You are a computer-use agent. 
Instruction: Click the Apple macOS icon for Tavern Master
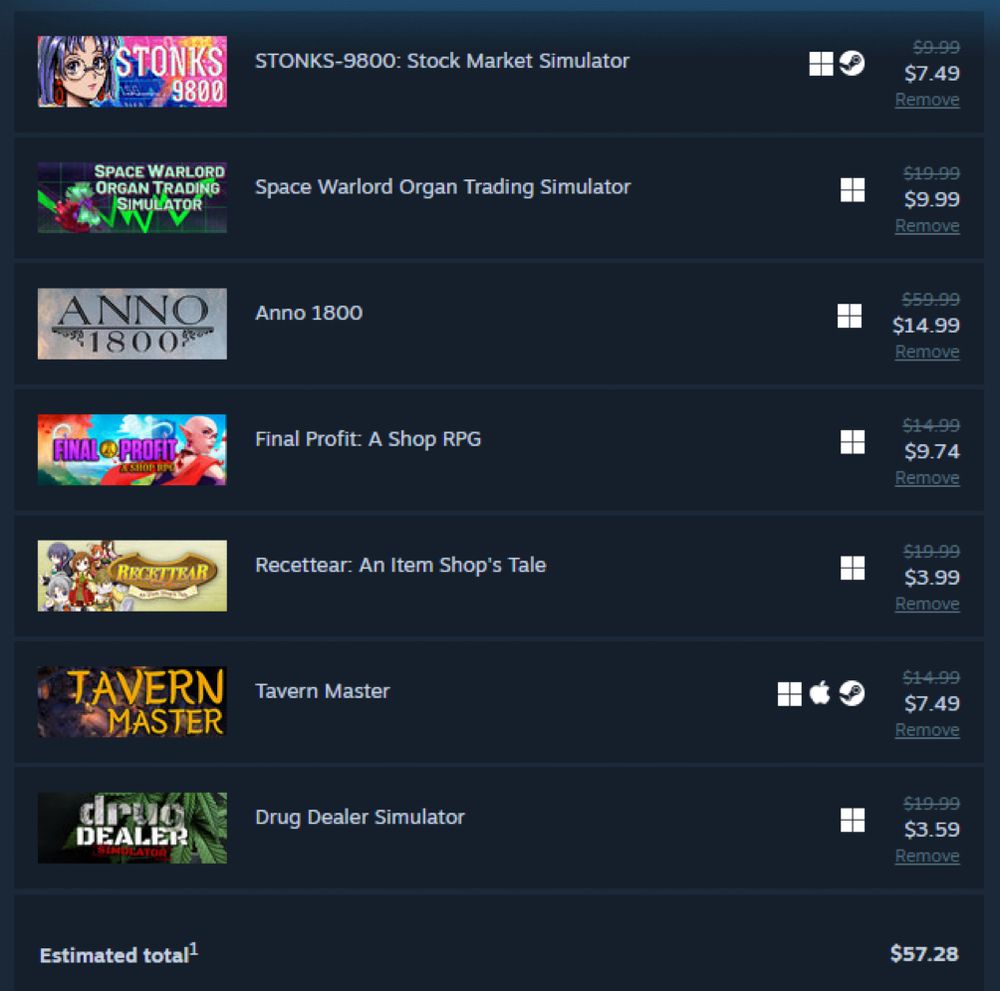point(820,693)
